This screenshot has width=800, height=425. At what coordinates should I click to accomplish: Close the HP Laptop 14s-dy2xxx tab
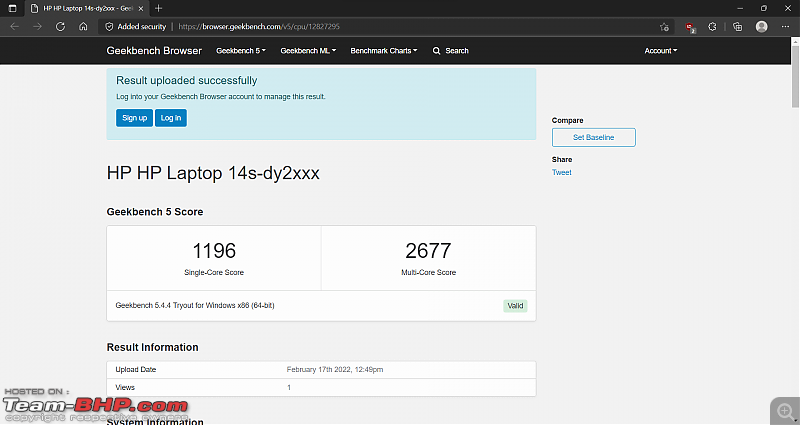[x=141, y=9]
